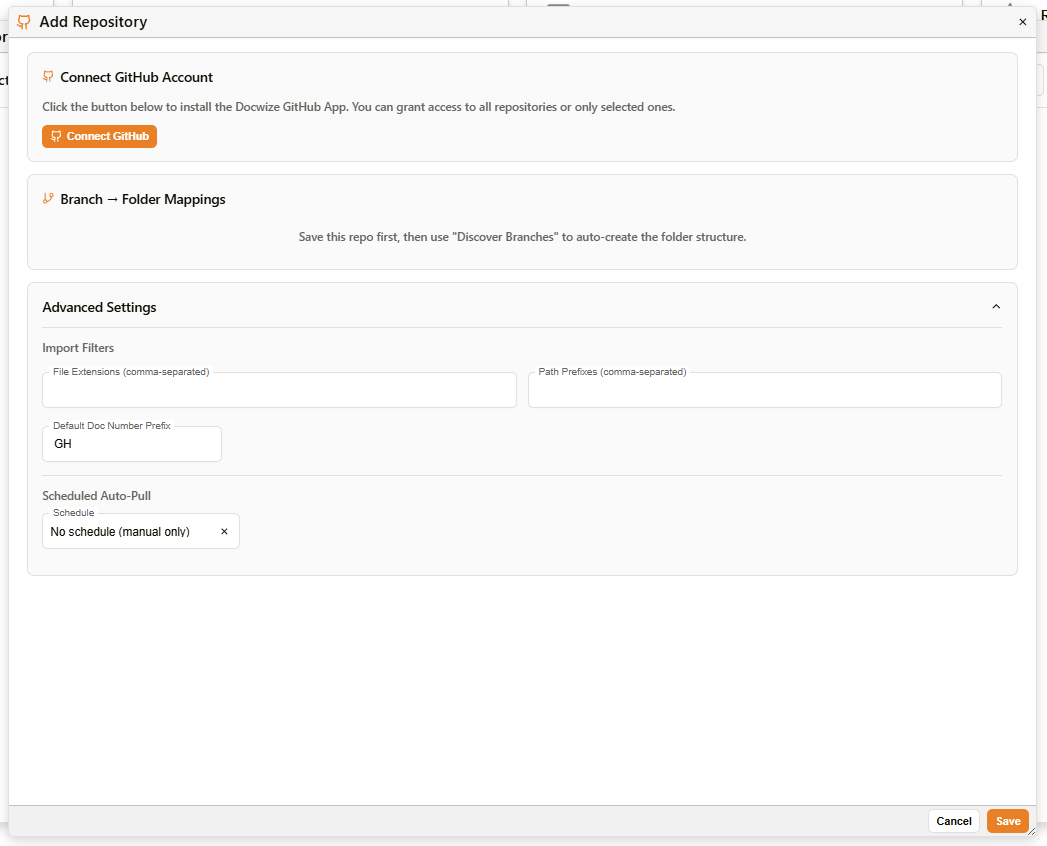Click the branch icon beside Folder Mappings
The image size is (1047, 846).
[x=48, y=198]
